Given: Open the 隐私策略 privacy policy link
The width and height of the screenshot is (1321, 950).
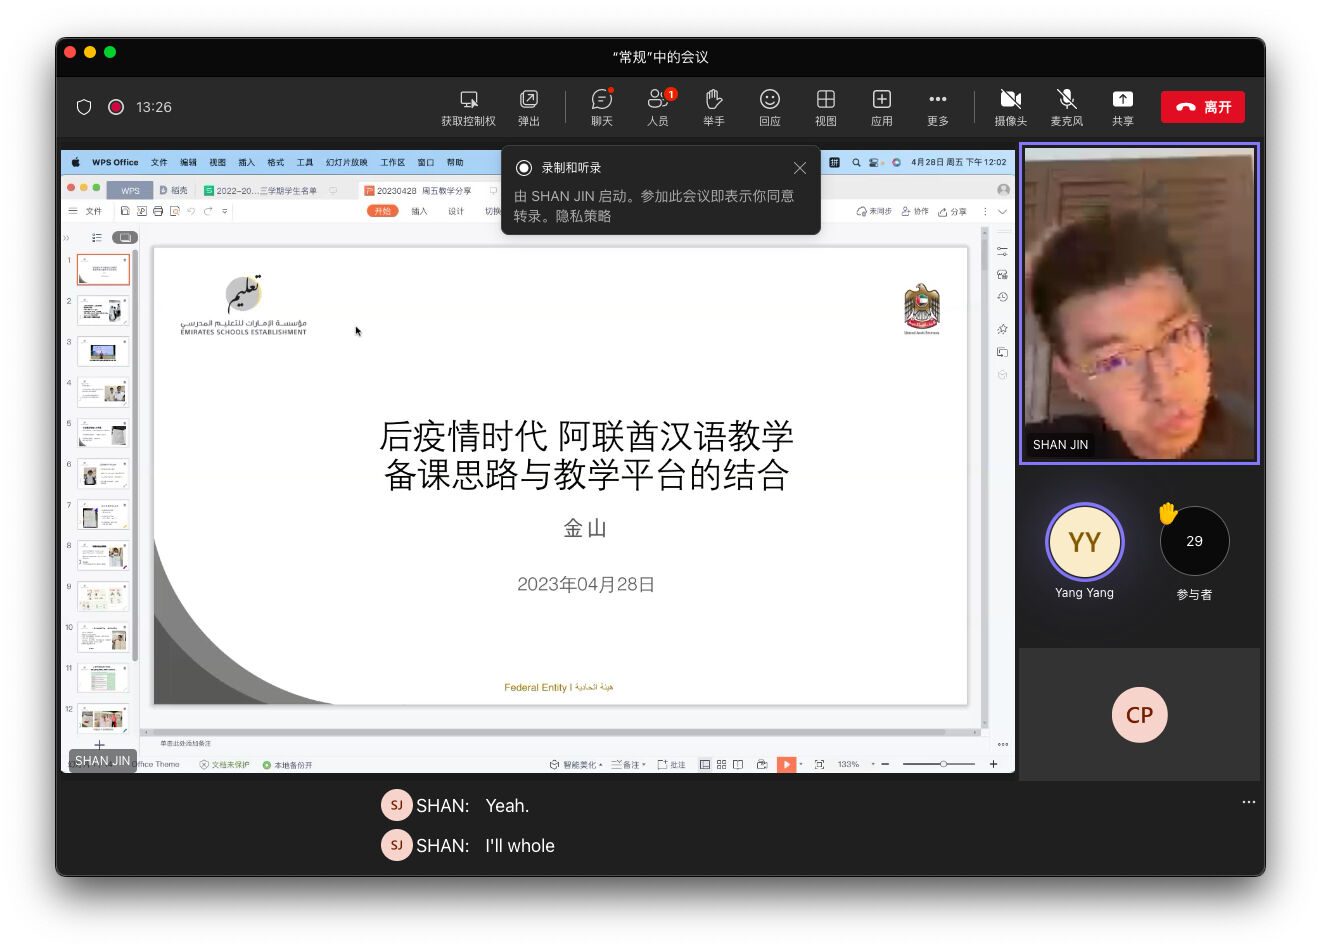Looking at the screenshot, I should click(x=583, y=216).
